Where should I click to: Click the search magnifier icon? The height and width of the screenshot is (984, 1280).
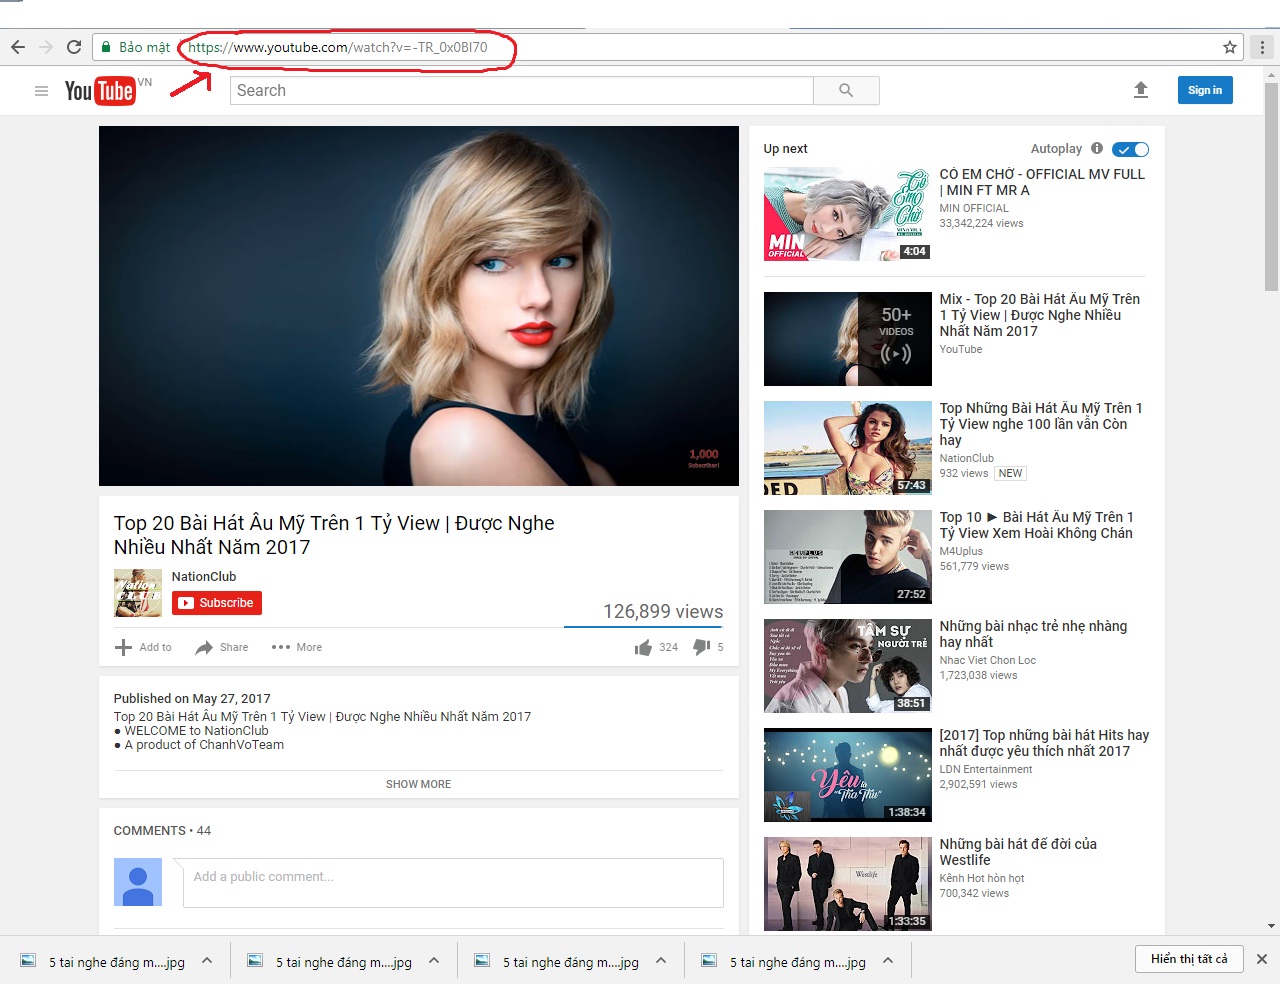[x=846, y=90]
